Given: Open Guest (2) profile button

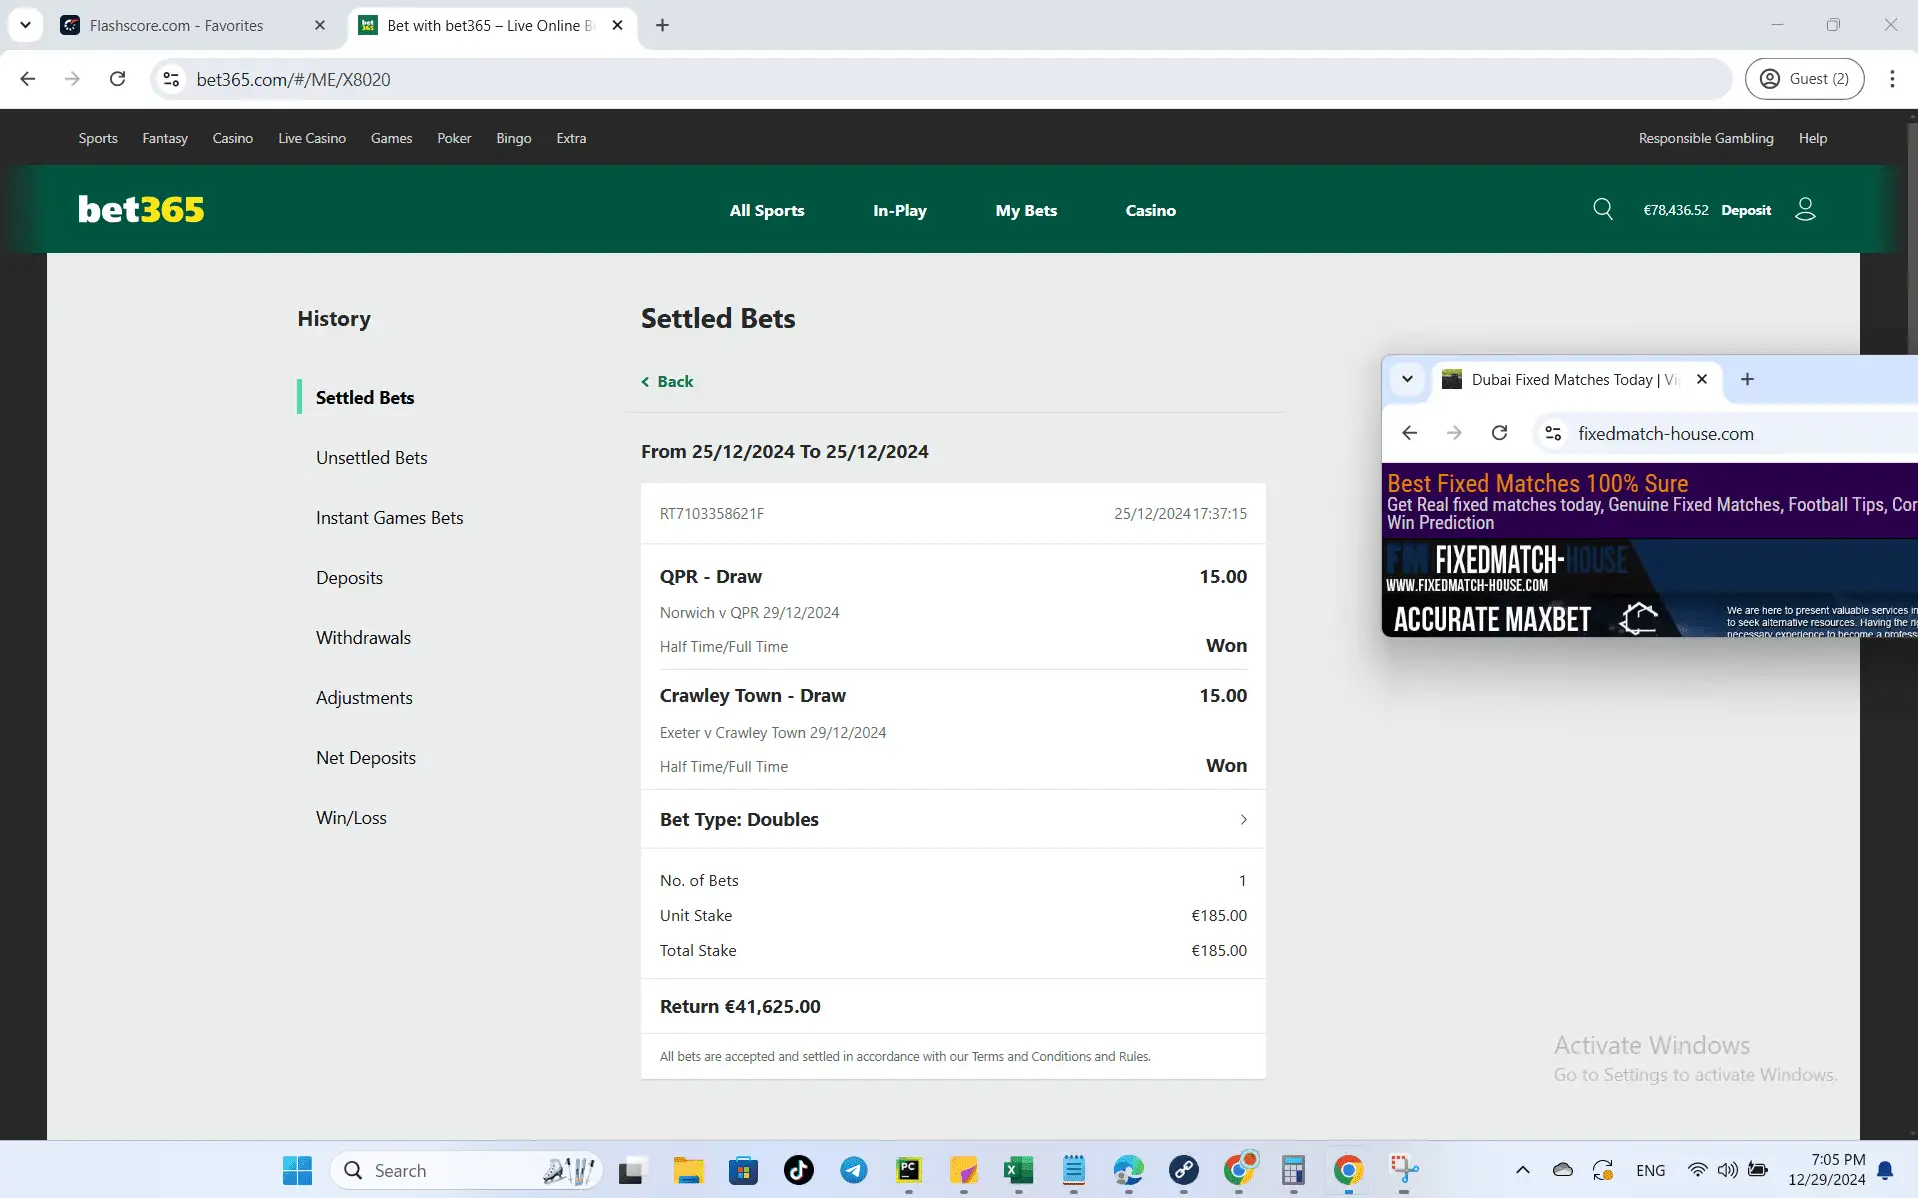Looking at the screenshot, I should 1804,79.
